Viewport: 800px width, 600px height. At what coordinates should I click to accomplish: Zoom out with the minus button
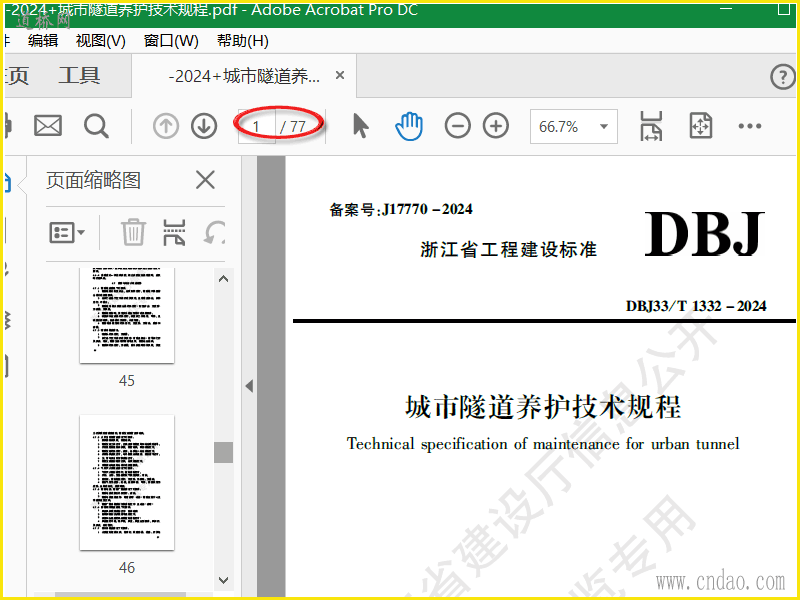(x=458, y=126)
